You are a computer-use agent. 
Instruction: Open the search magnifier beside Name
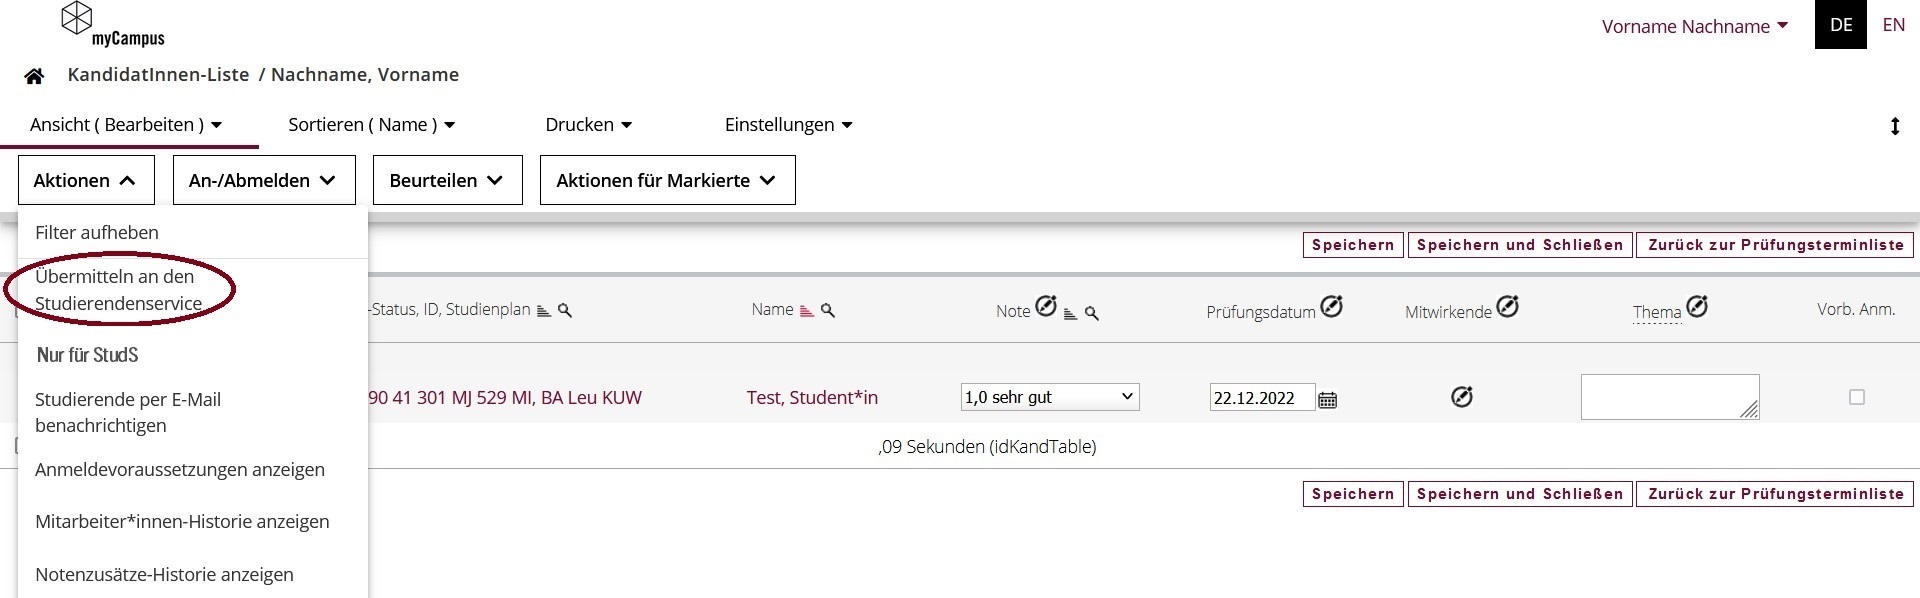point(828,311)
